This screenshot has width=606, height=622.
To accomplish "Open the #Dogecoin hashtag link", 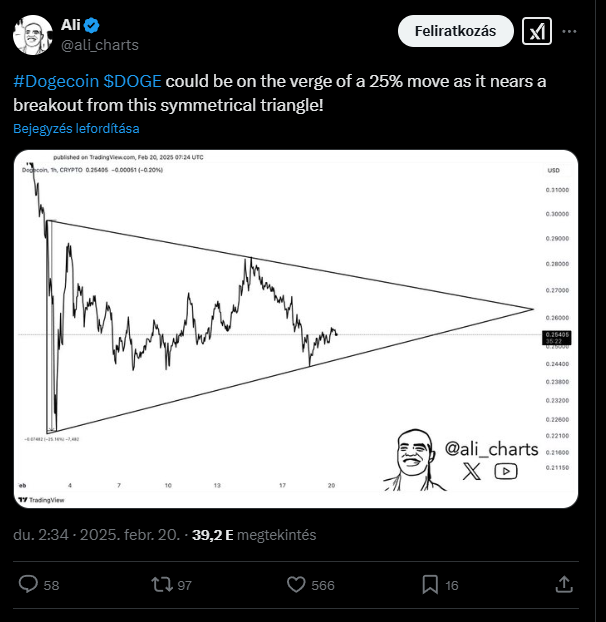I will [x=55, y=82].
